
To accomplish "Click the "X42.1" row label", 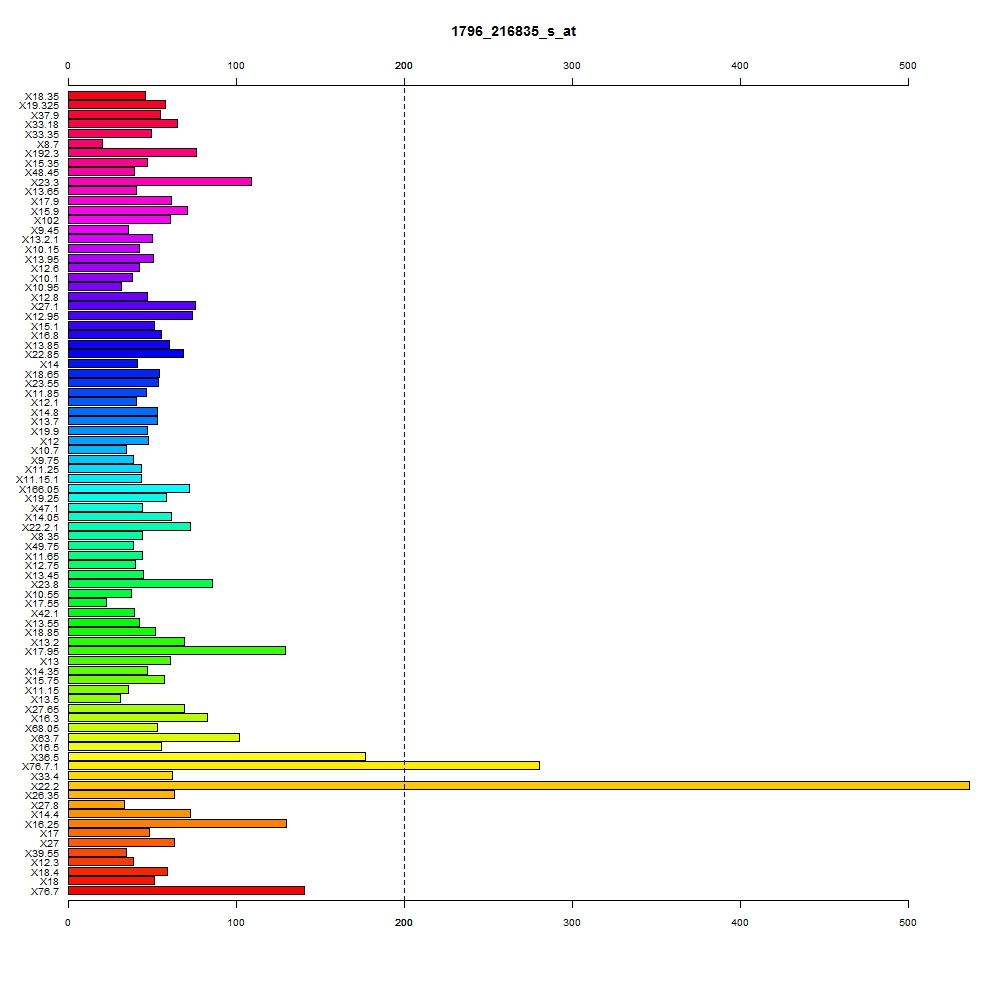I will pos(45,614).
